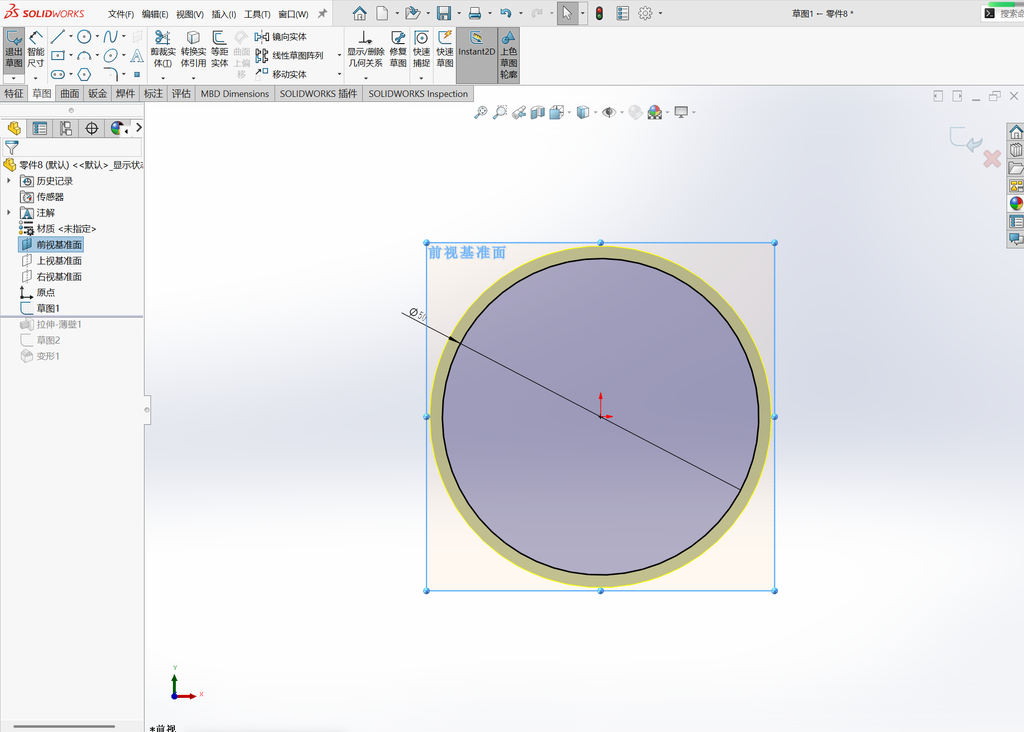Click Repair Sketch (修复草图)
This screenshot has width=1024, height=732.
(398, 49)
